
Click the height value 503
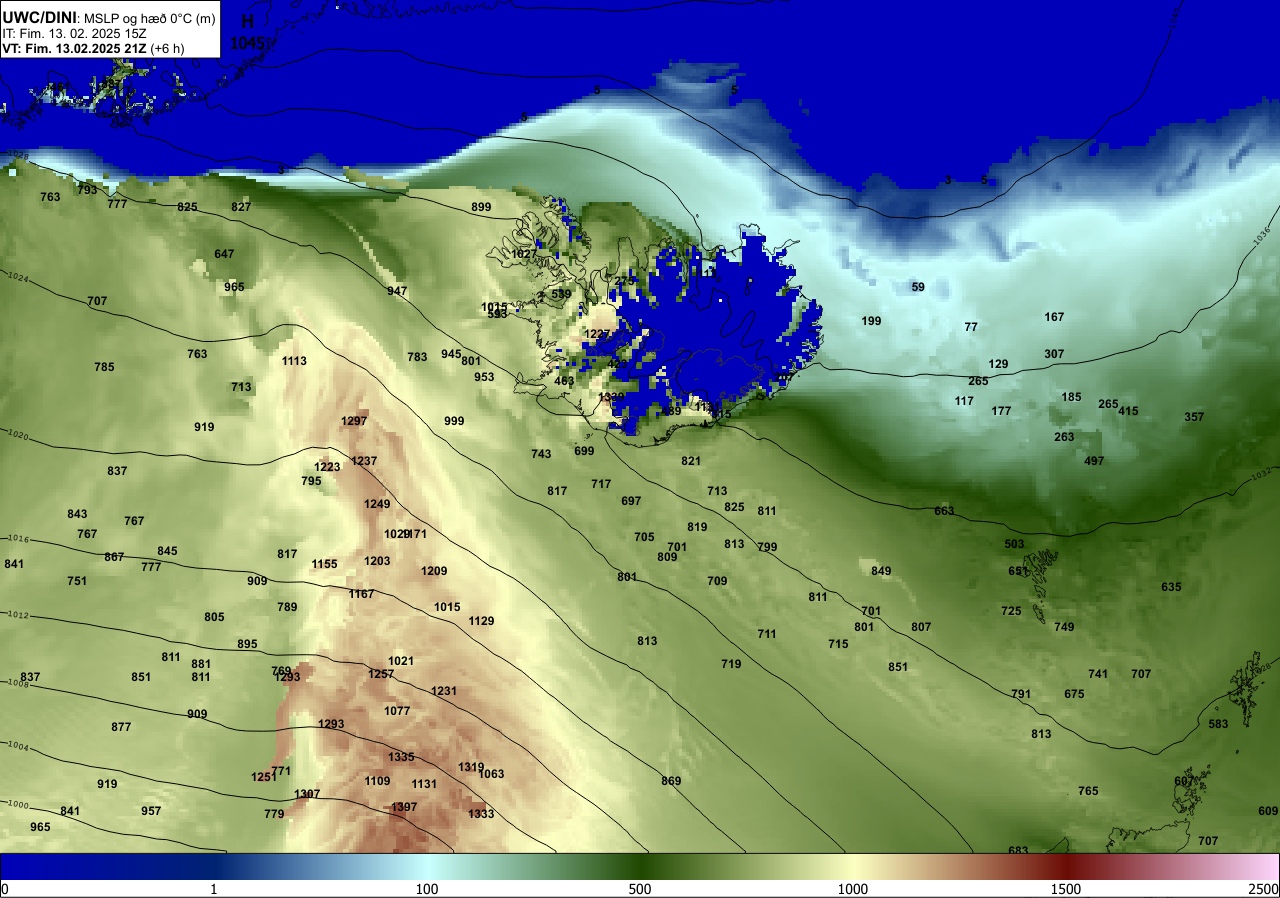click(1014, 544)
